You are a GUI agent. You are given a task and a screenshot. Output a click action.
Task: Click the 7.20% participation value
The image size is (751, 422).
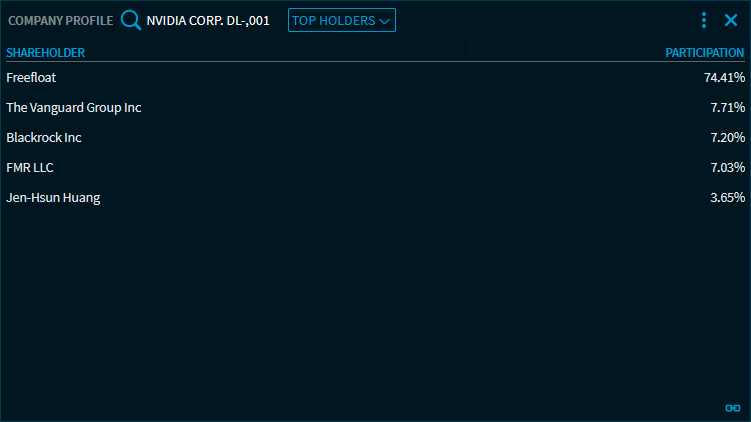click(x=727, y=137)
